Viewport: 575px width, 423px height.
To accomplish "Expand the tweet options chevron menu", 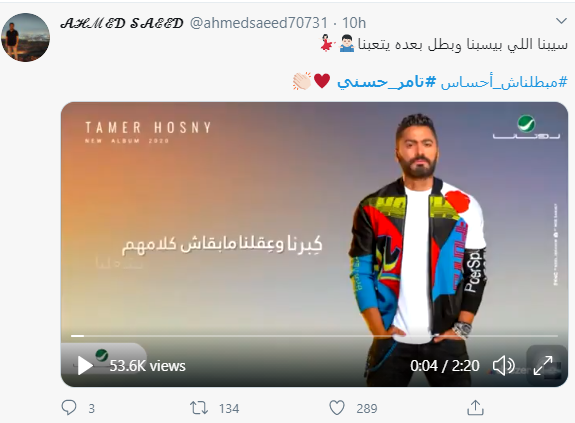I will 561,21.
